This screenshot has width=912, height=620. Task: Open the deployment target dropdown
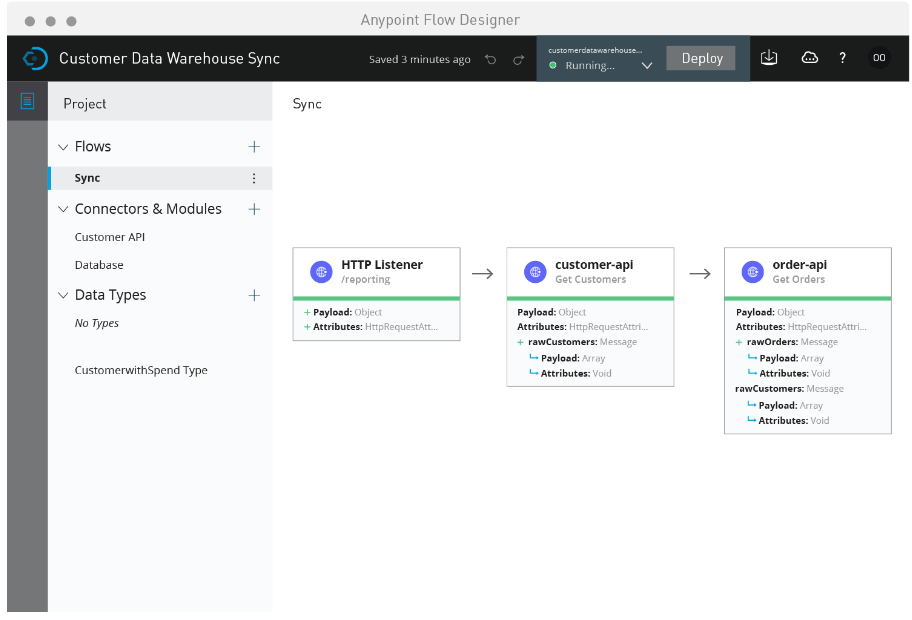646,65
